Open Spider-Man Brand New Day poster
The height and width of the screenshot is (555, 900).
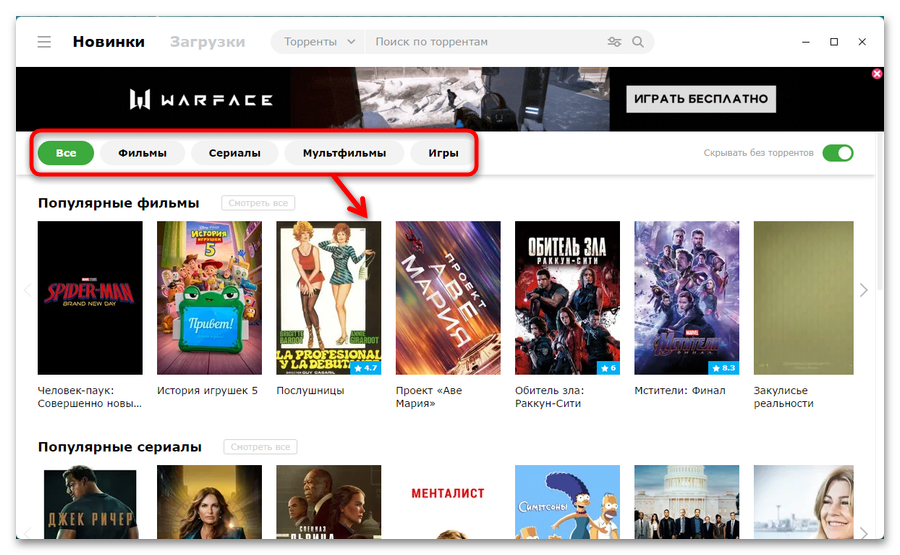click(x=90, y=298)
